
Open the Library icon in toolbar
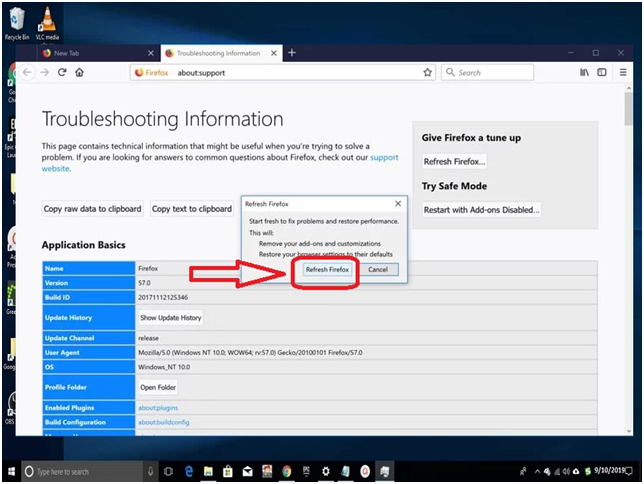coord(584,72)
